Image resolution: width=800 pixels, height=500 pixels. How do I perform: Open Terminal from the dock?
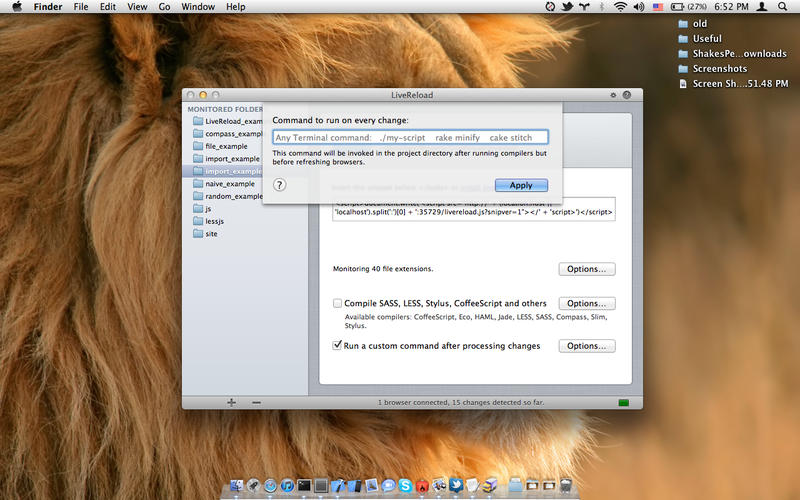(x=304, y=485)
